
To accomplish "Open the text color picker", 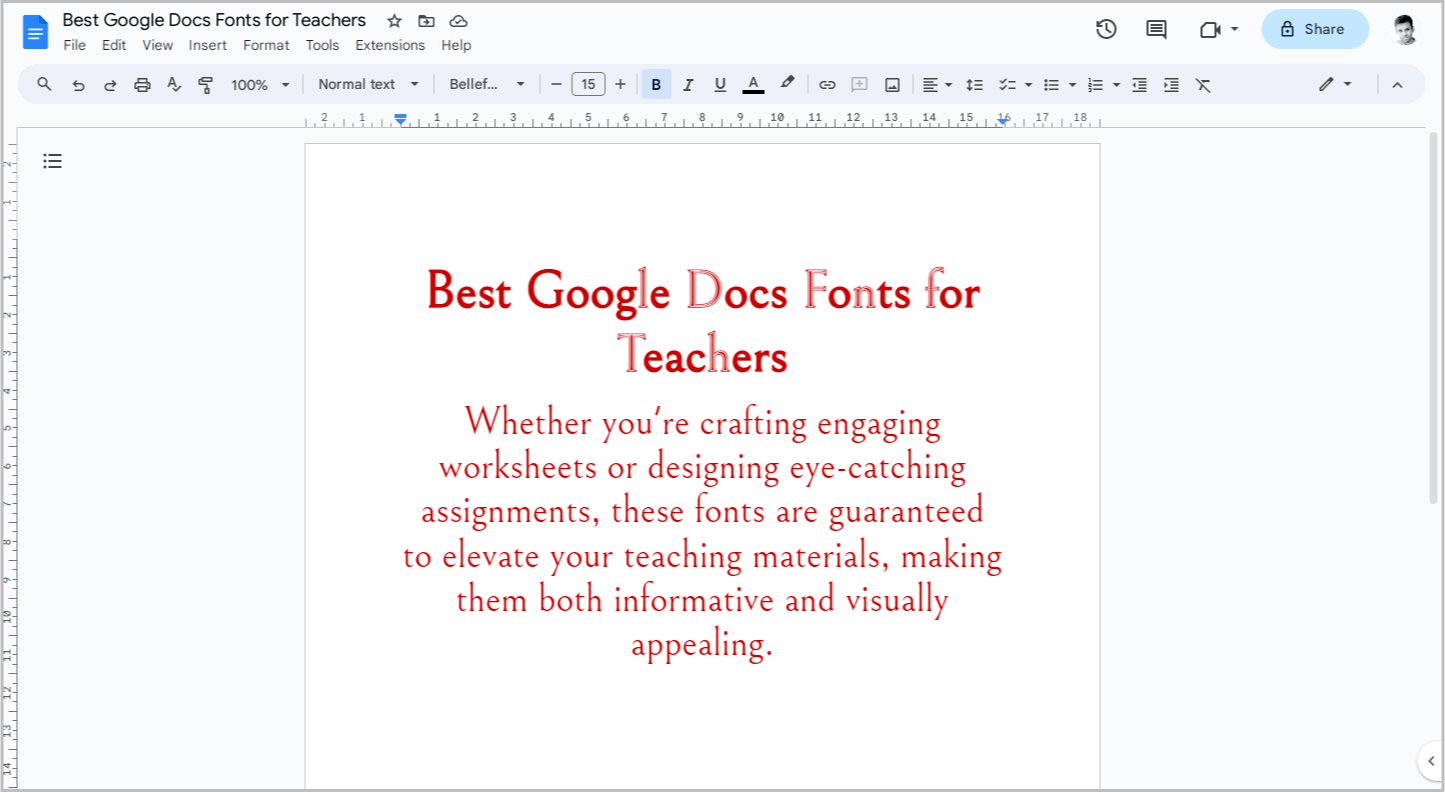I will pos(752,84).
